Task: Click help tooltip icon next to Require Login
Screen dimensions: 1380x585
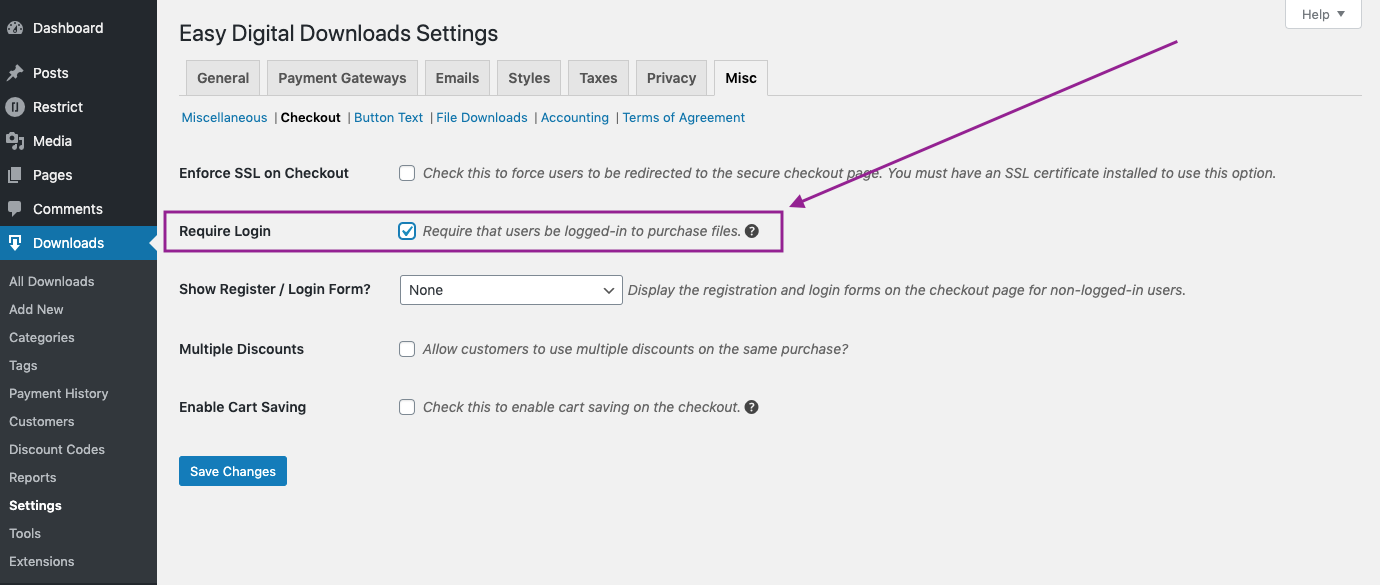Action: point(752,231)
